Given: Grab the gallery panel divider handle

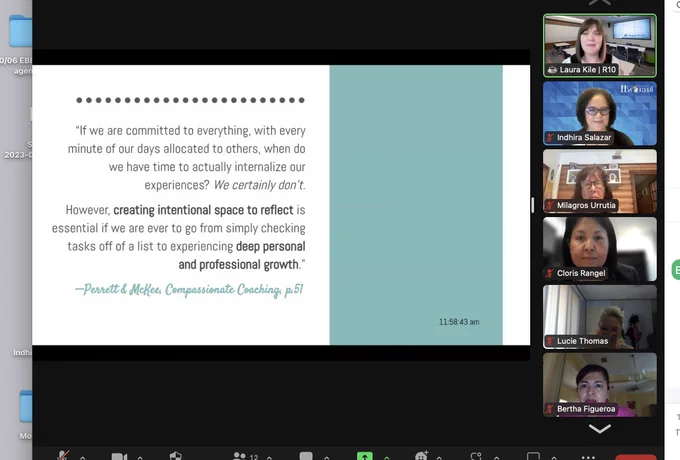Looking at the screenshot, I should 533,205.
